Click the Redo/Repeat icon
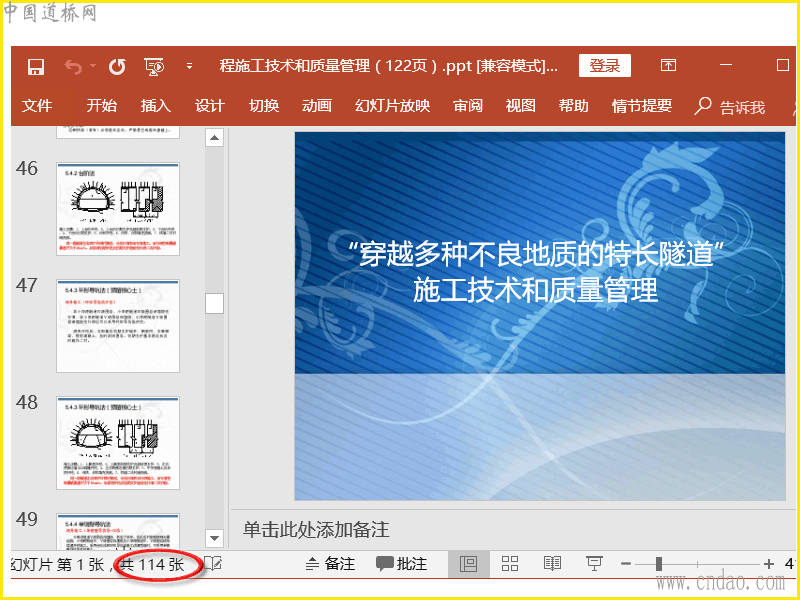 pos(117,66)
